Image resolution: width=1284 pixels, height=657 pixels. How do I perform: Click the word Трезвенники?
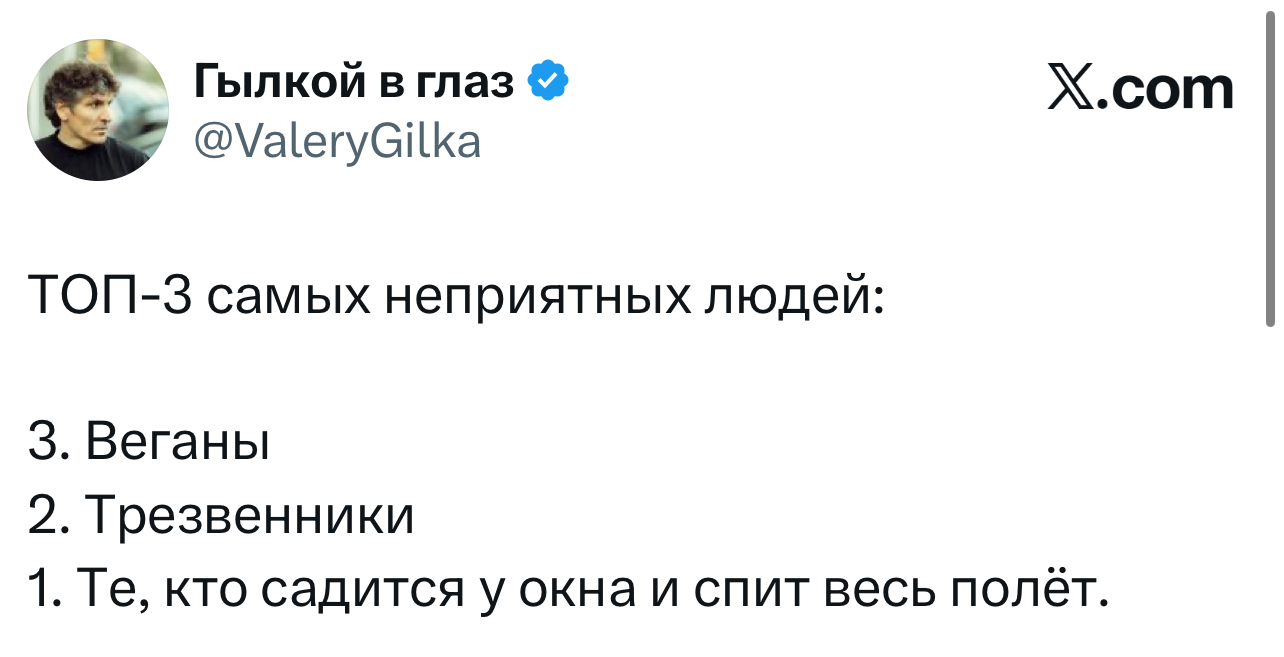point(249,516)
